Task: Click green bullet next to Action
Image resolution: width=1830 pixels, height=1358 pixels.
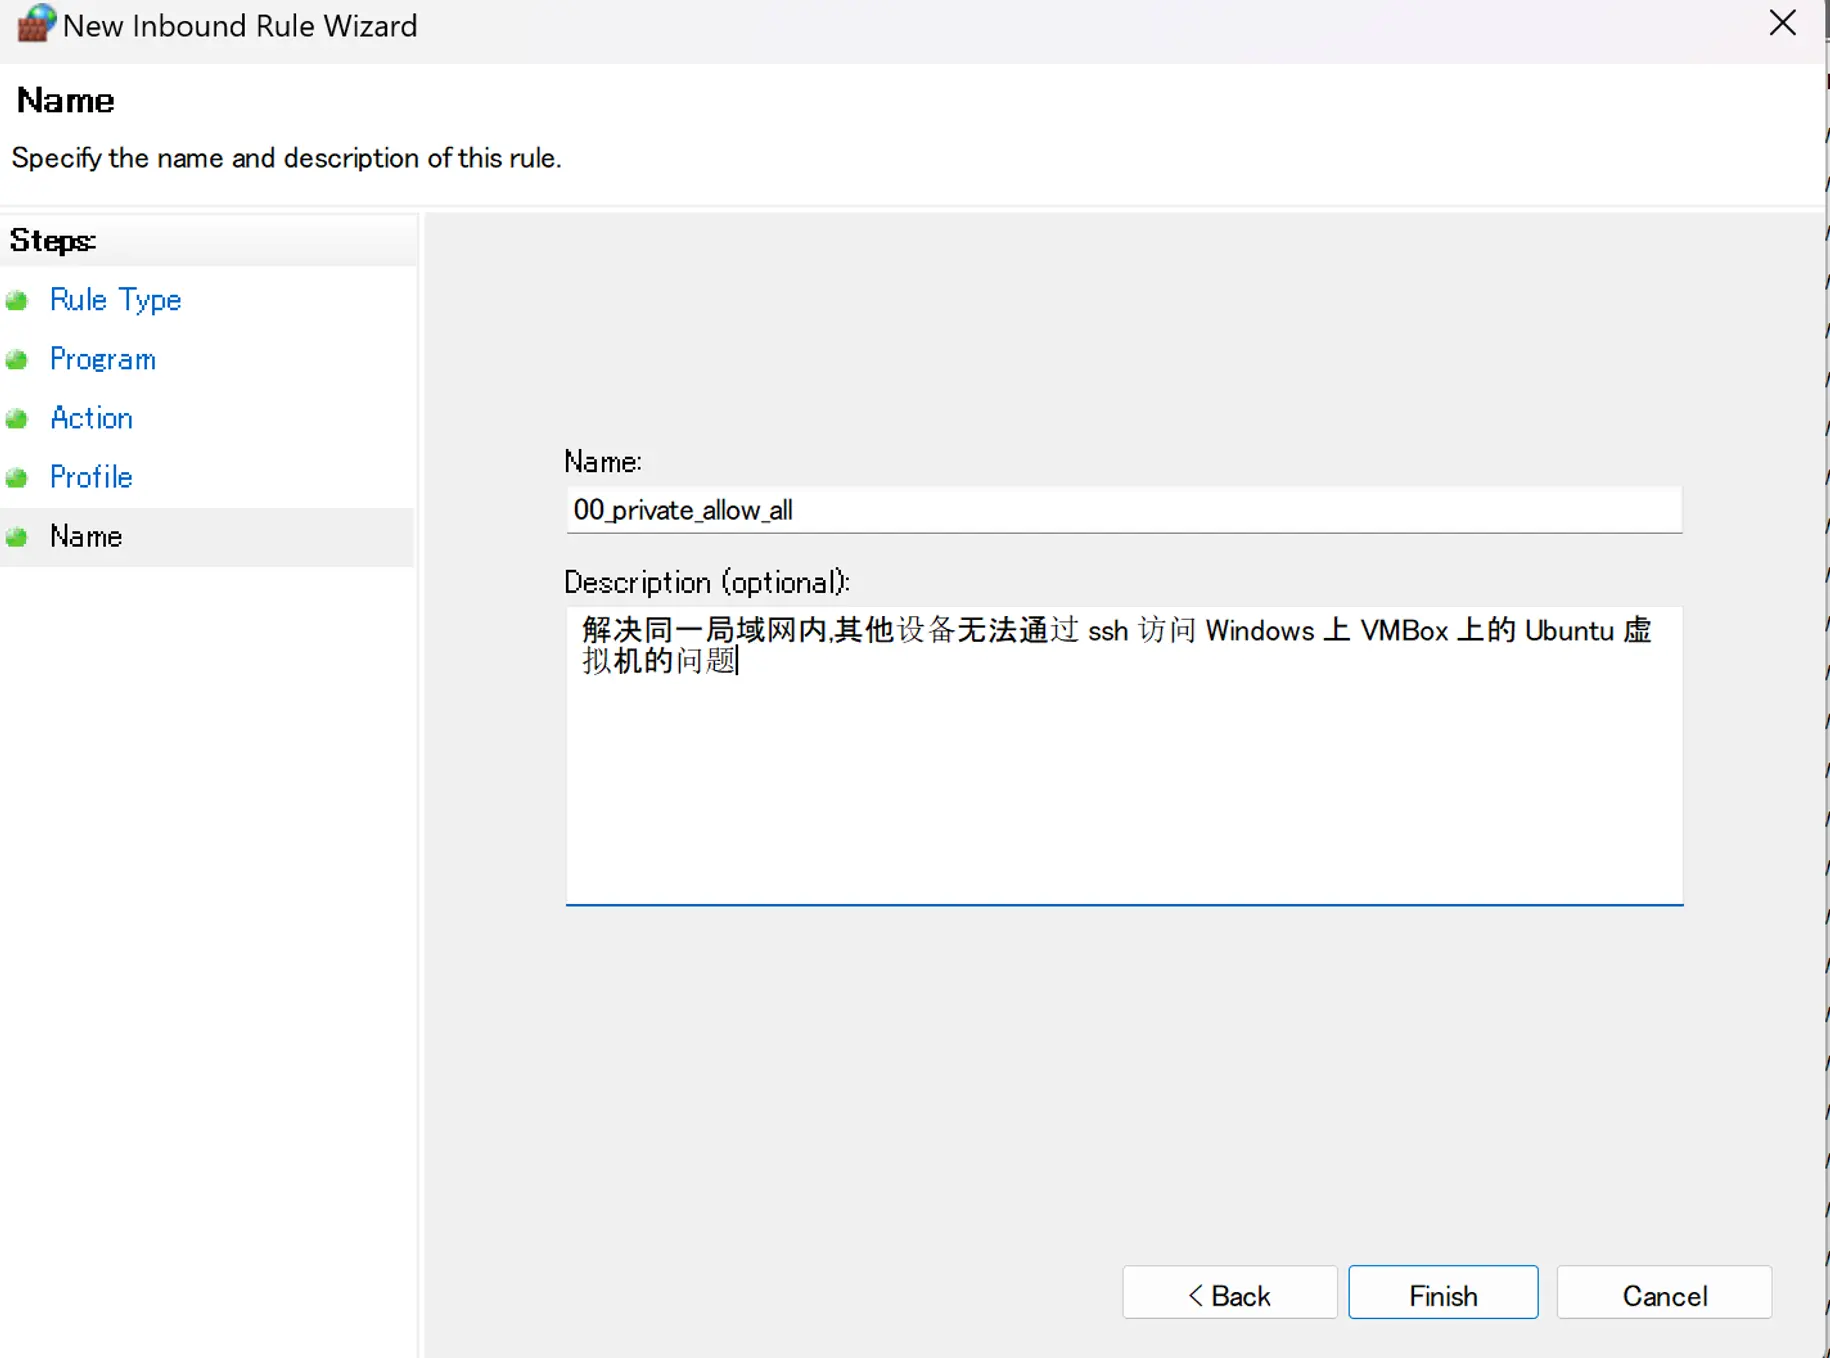Action: (x=16, y=419)
